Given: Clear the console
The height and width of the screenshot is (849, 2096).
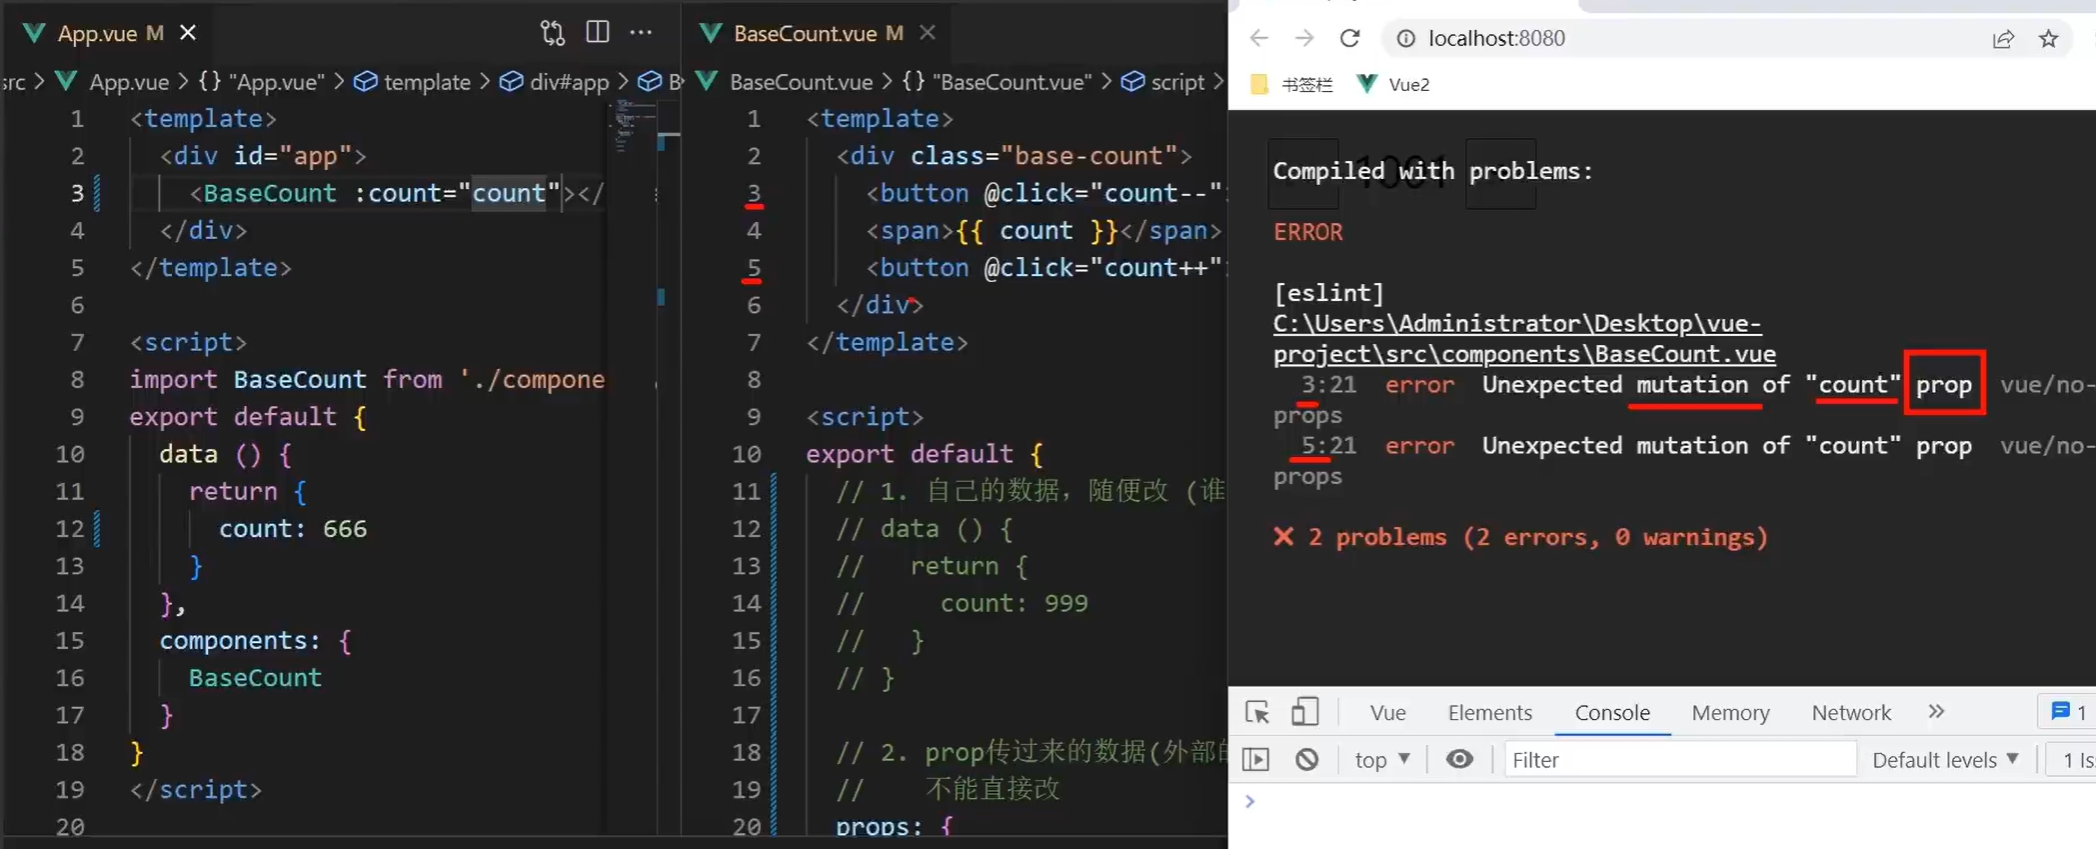Looking at the screenshot, I should point(1307,760).
